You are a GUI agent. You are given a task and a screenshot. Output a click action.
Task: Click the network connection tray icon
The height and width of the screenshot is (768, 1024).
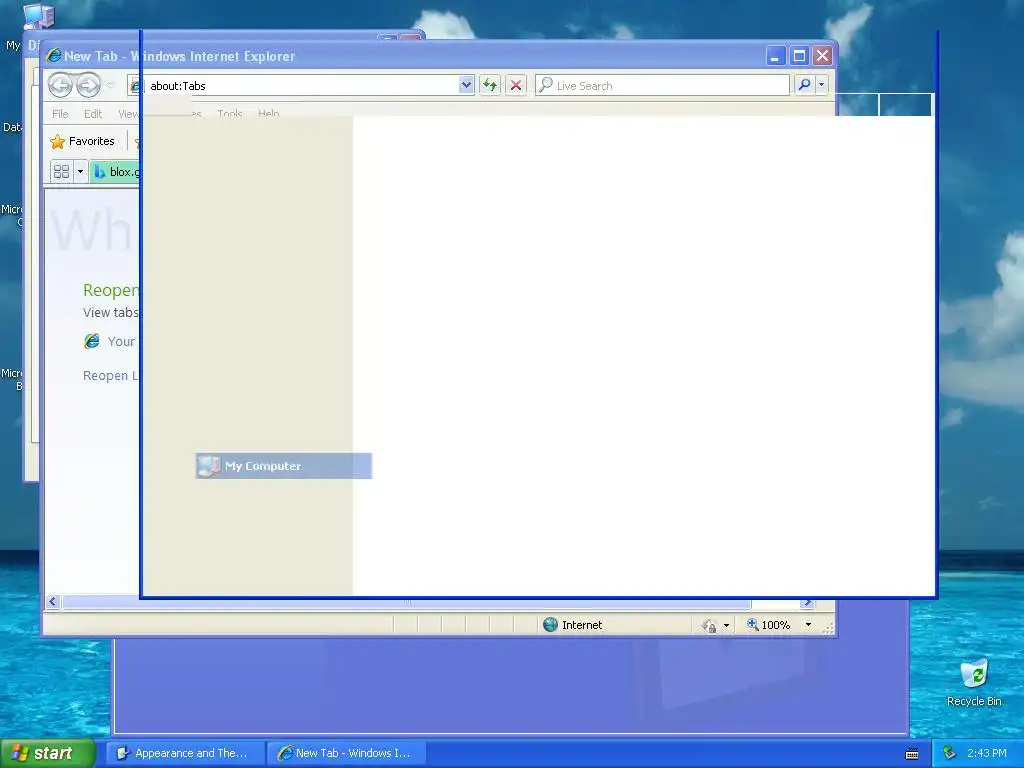point(950,753)
